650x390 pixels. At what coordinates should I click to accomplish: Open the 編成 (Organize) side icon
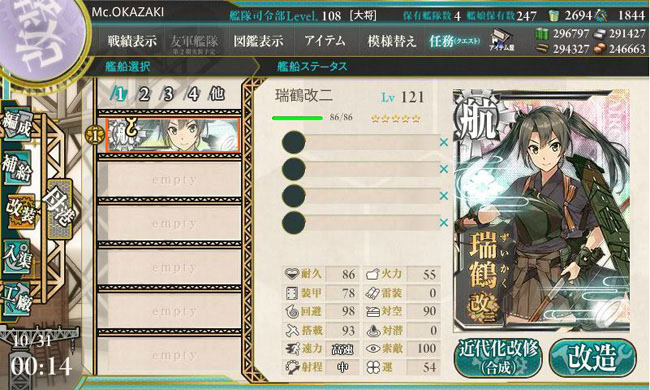pyautogui.click(x=17, y=126)
